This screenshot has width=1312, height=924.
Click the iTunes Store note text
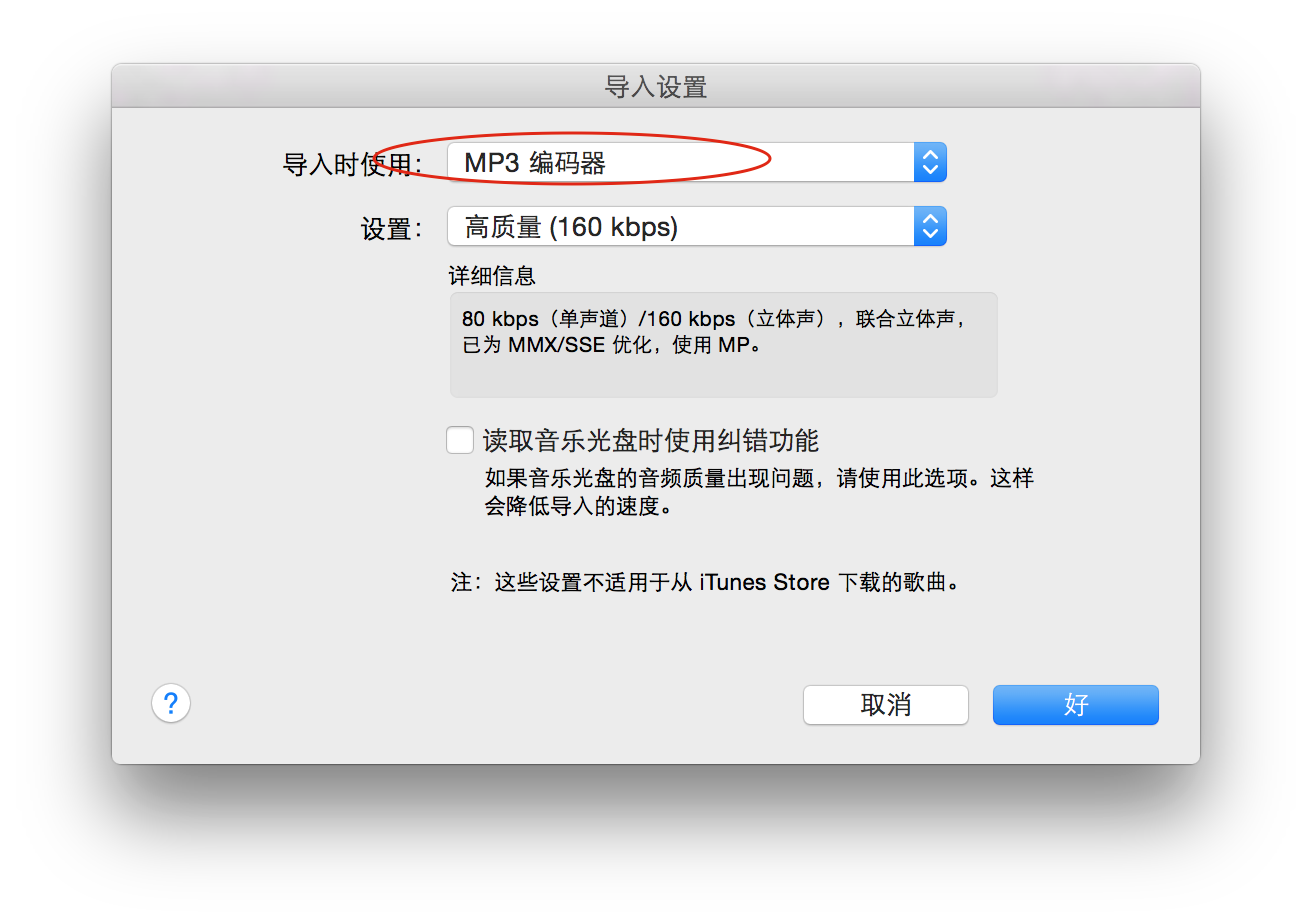click(764, 582)
